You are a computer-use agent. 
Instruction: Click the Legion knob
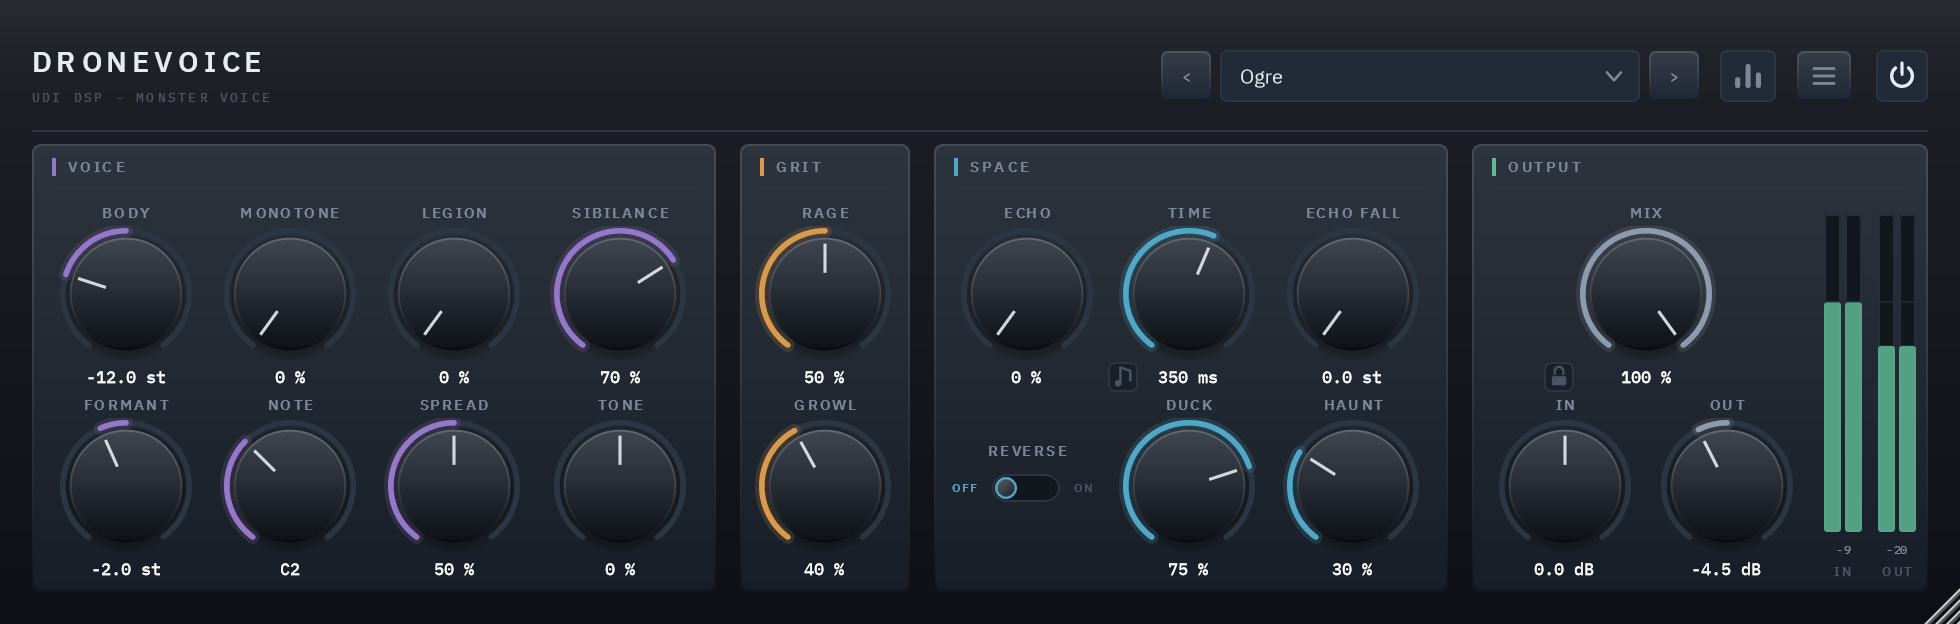click(454, 294)
